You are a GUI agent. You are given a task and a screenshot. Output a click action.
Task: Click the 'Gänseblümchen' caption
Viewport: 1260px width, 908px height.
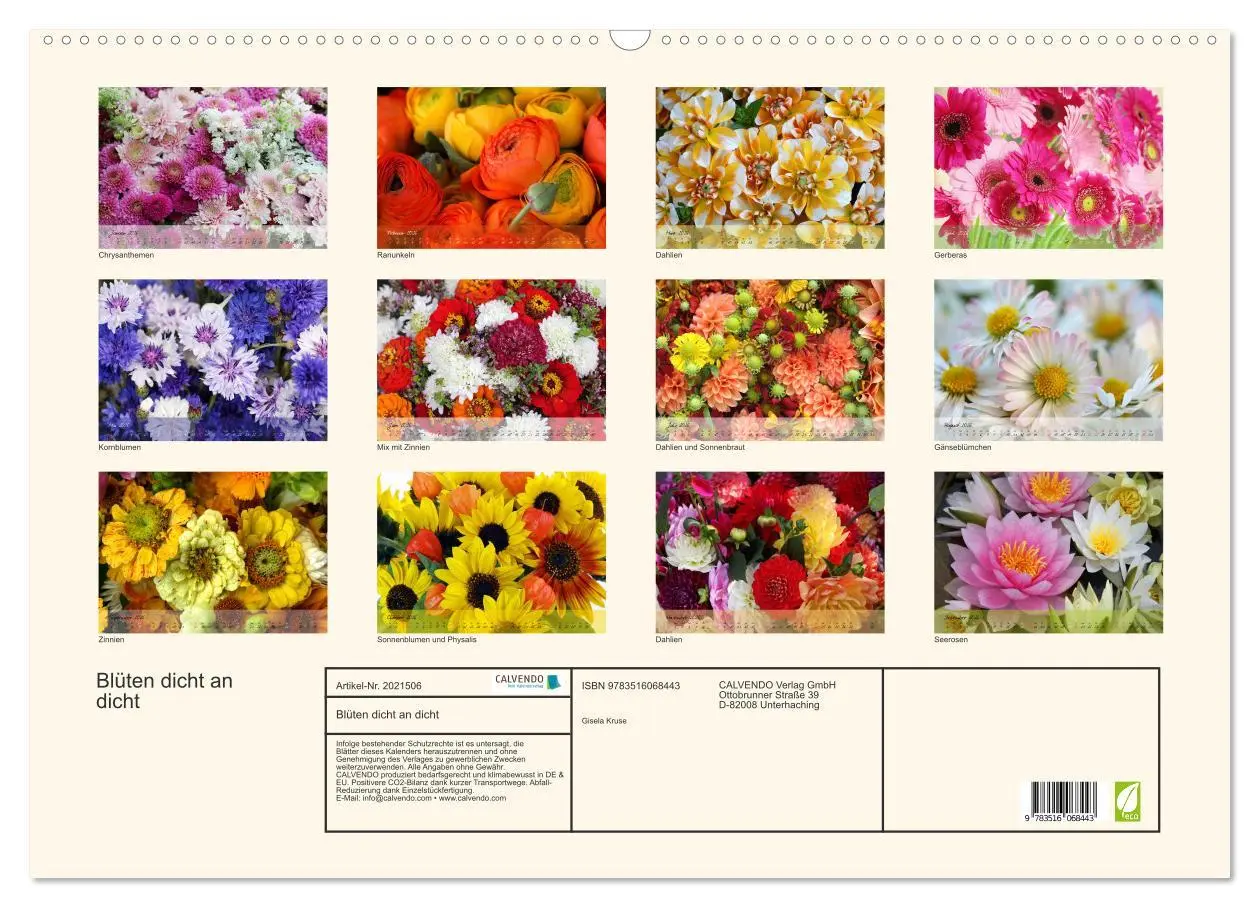coord(963,447)
